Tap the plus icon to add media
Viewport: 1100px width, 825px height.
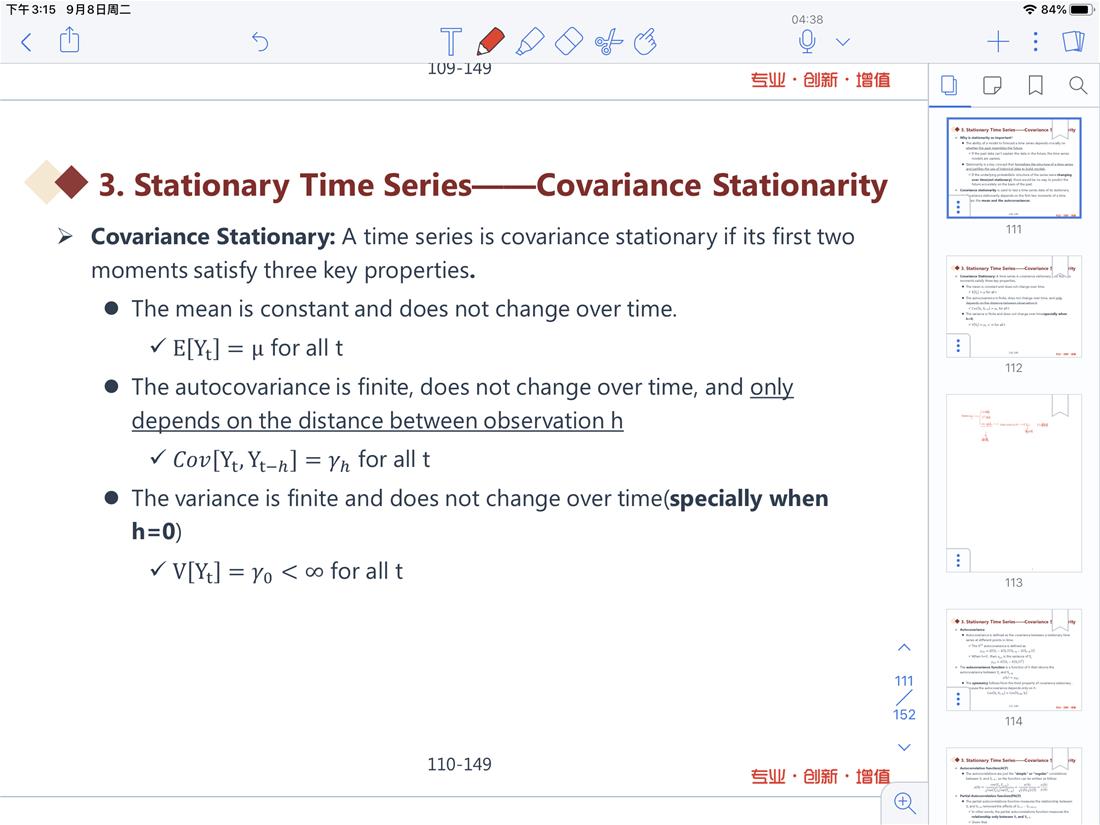(x=998, y=42)
